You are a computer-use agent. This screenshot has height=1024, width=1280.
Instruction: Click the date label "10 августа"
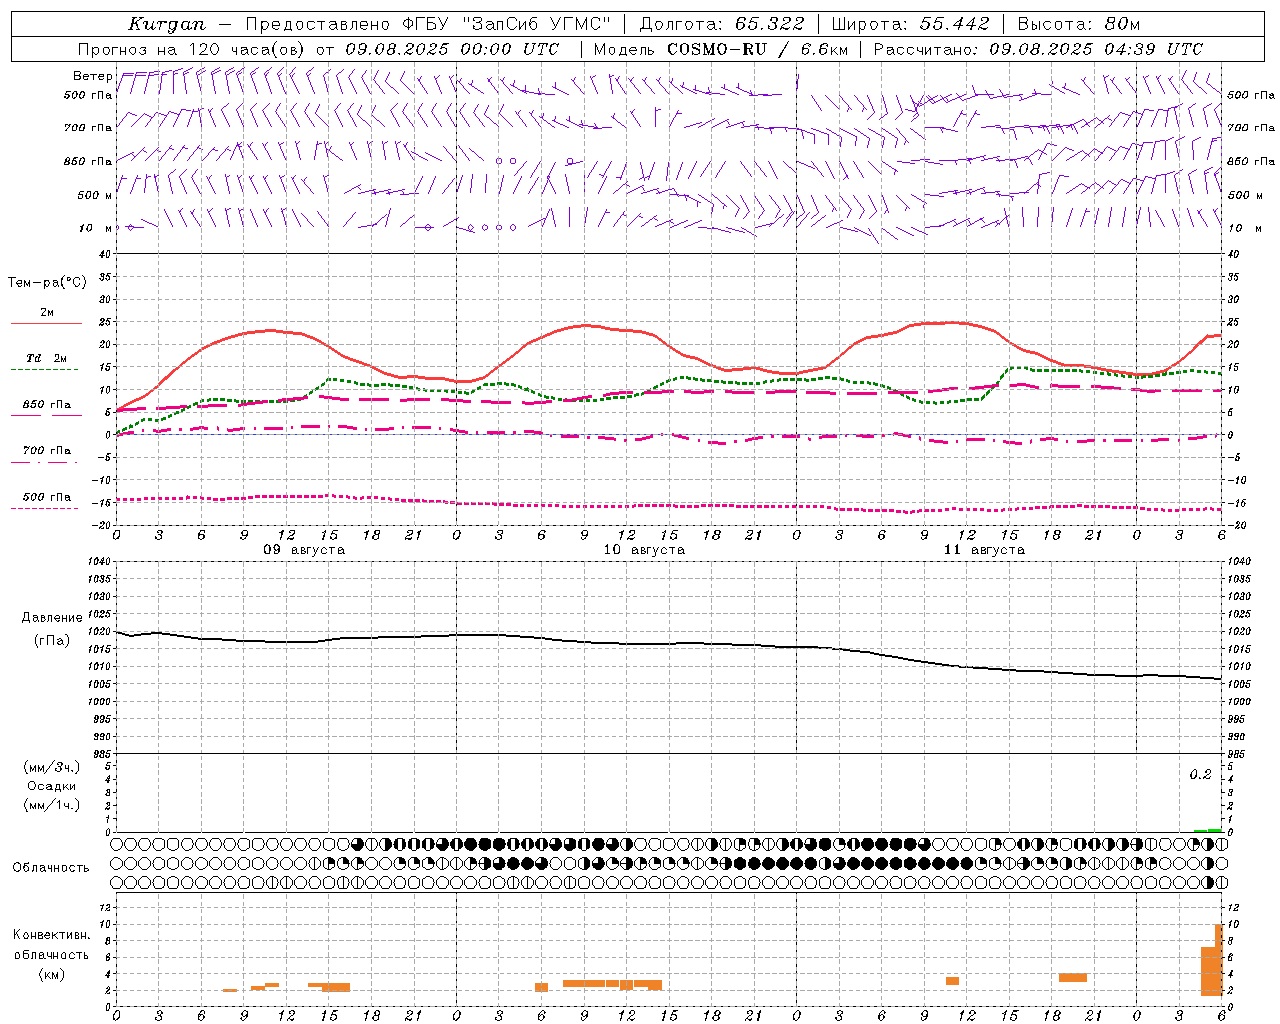point(644,550)
